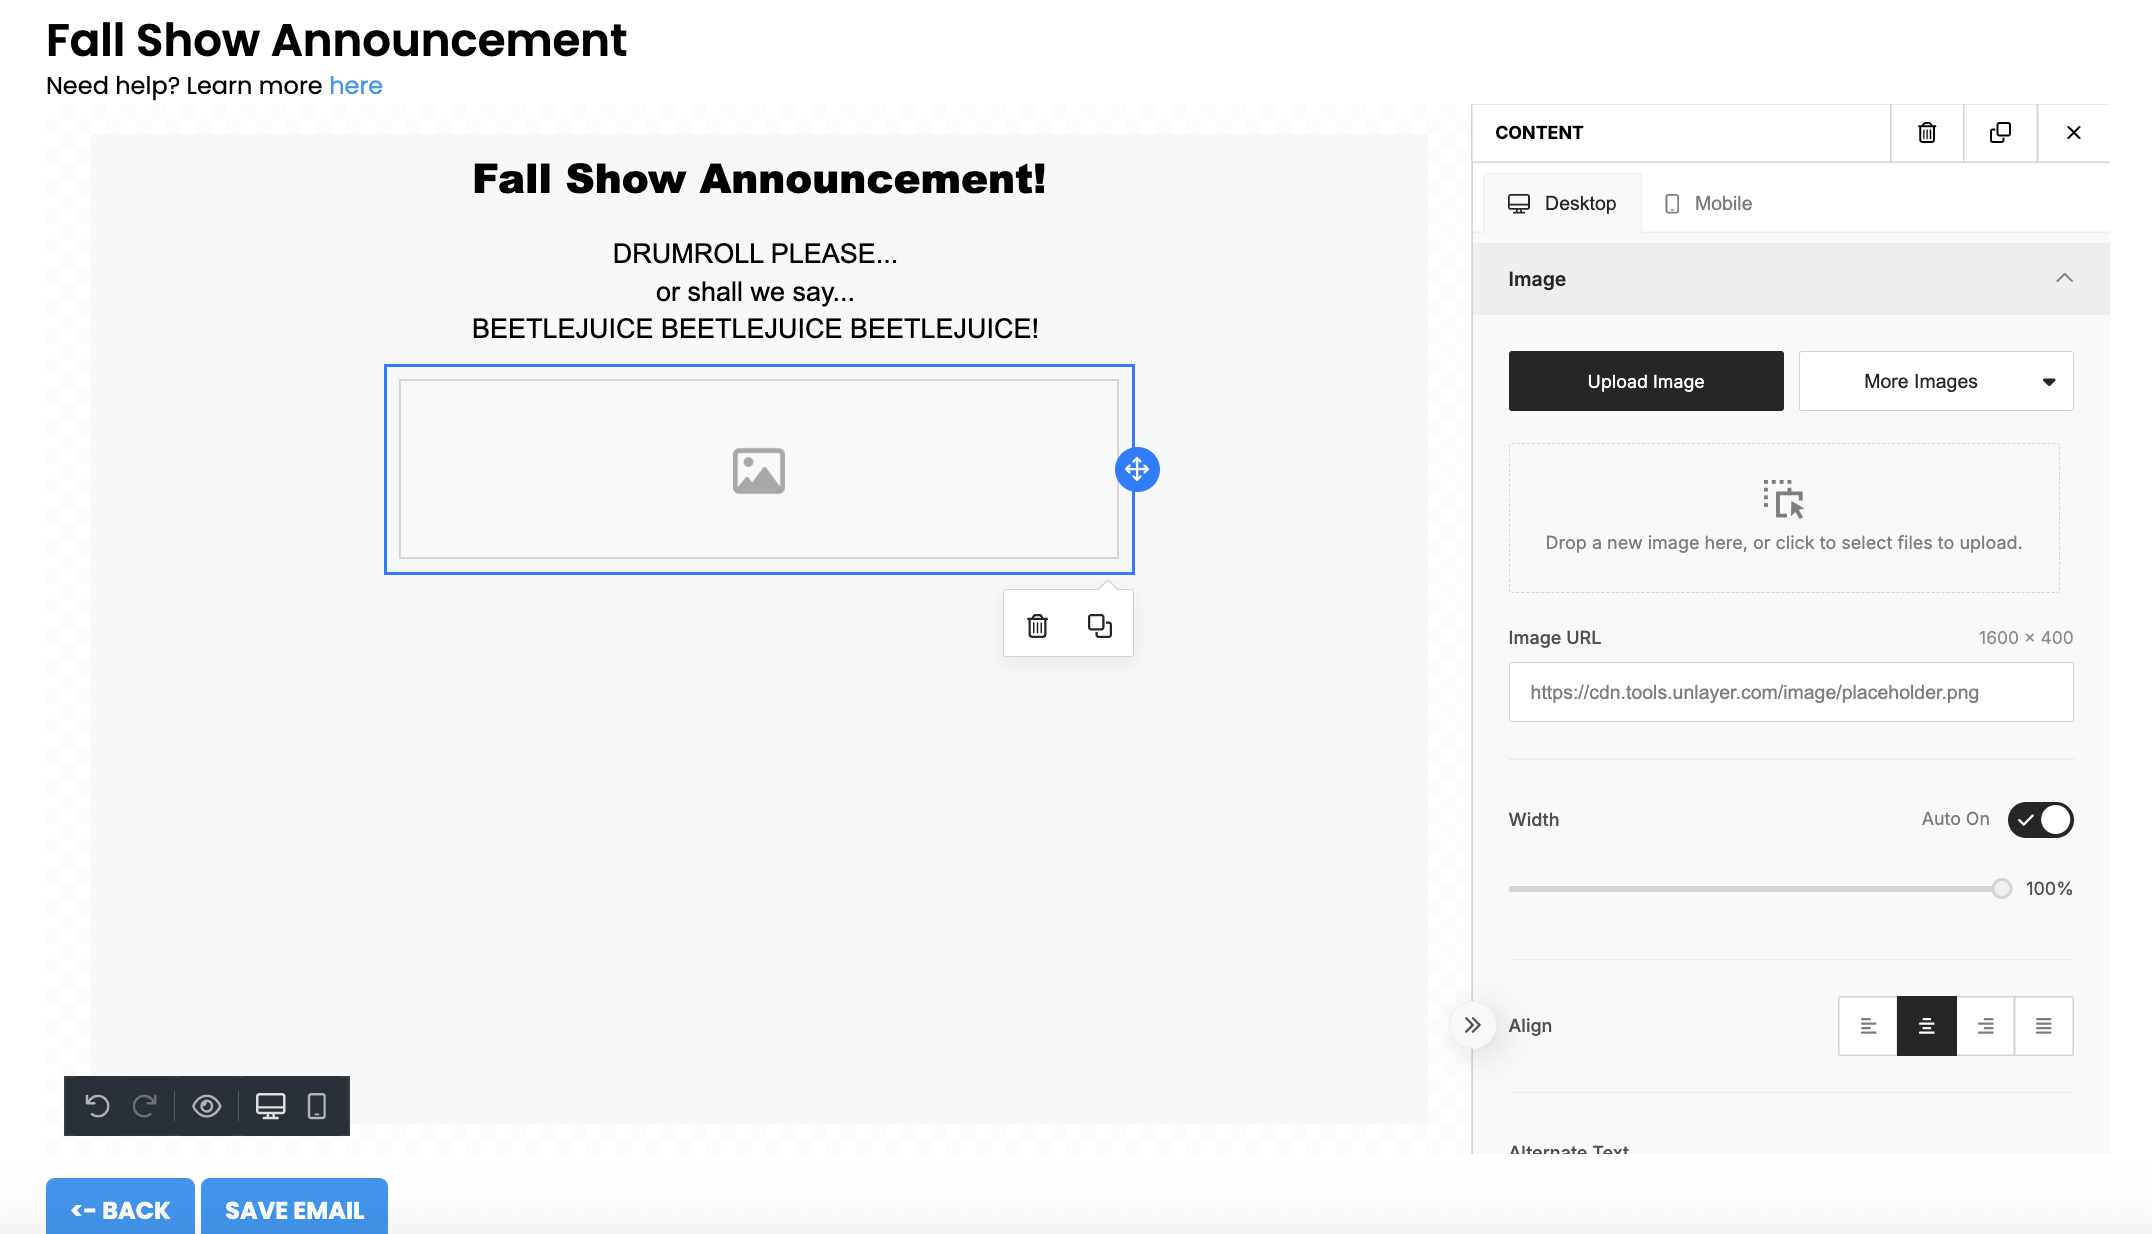Viewport: 2152px width, 1234px height.
Task: Switch canvas to mobile view in bottom toolbar
Action: [316, 1106]
